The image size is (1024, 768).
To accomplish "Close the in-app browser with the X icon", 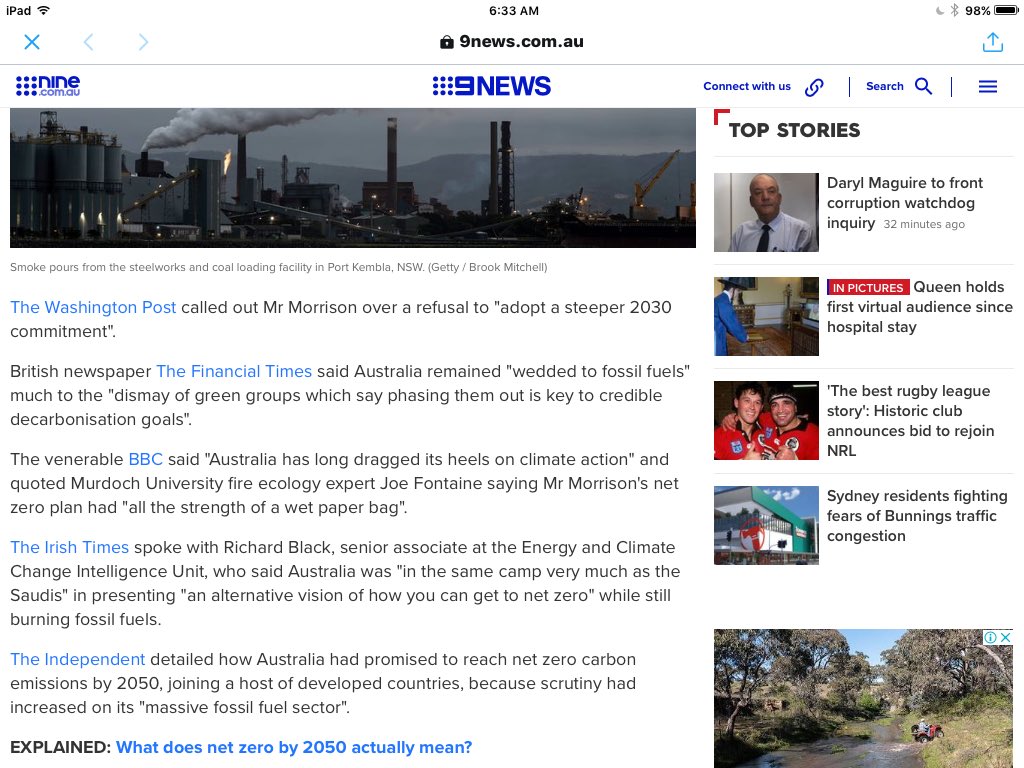I will (x=32, y=42).
